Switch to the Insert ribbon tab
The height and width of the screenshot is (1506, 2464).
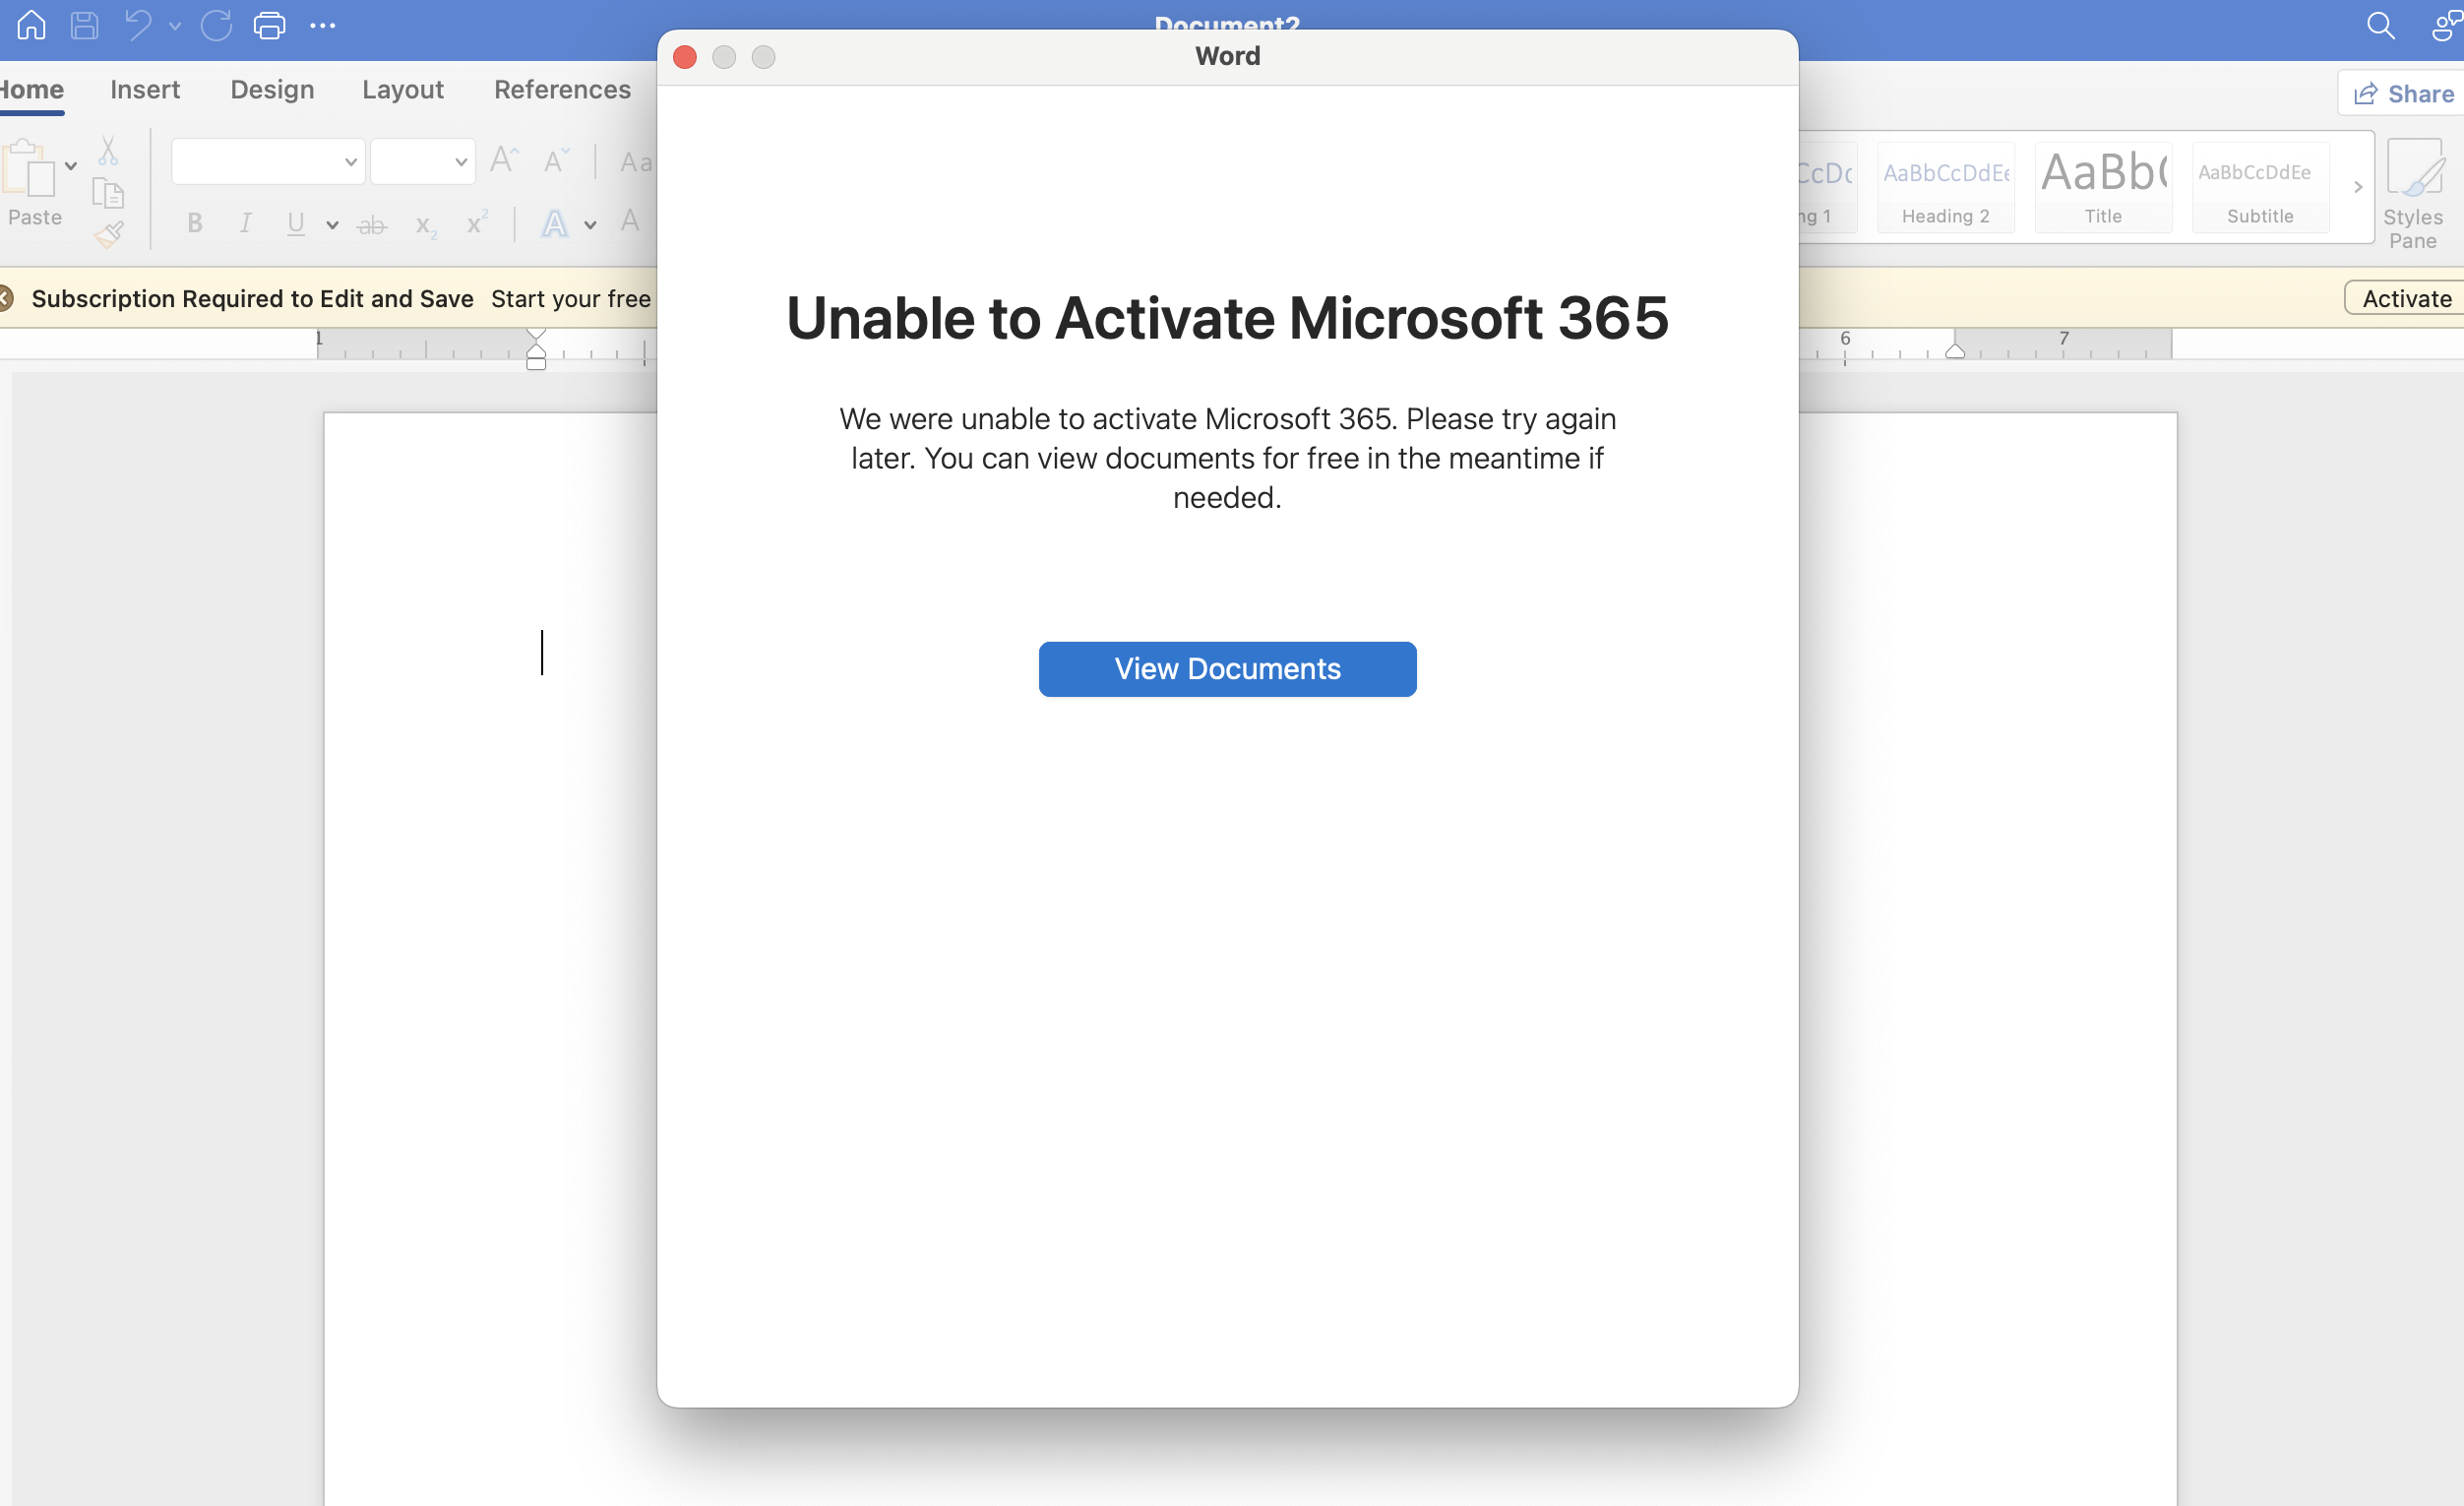pyautogui.click(x=145, y=90)
